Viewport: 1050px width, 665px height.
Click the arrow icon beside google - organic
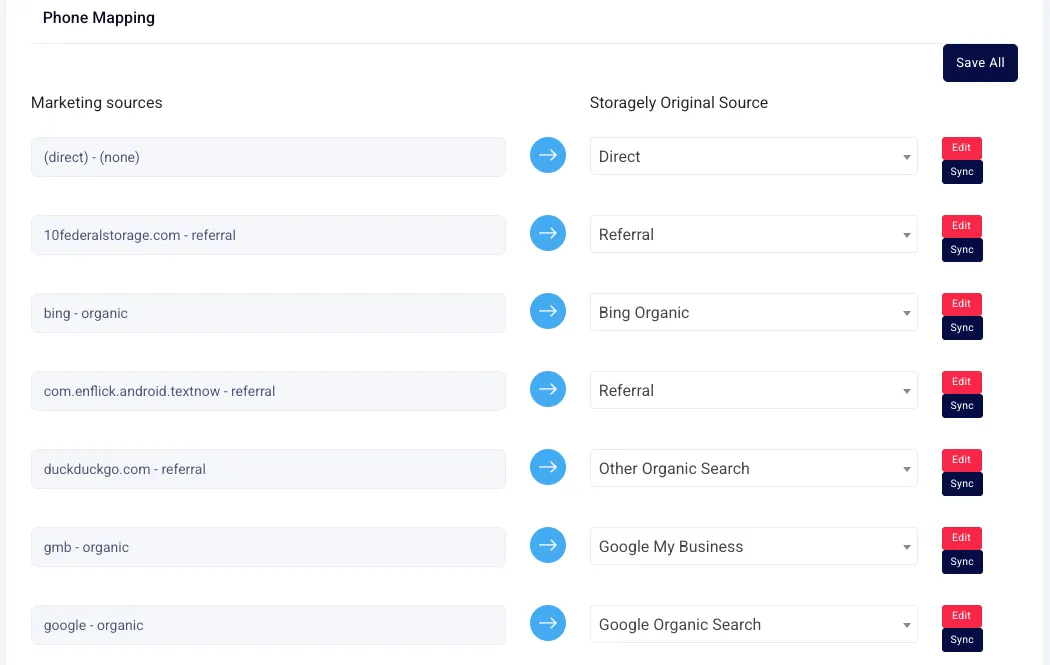[548, 623]
